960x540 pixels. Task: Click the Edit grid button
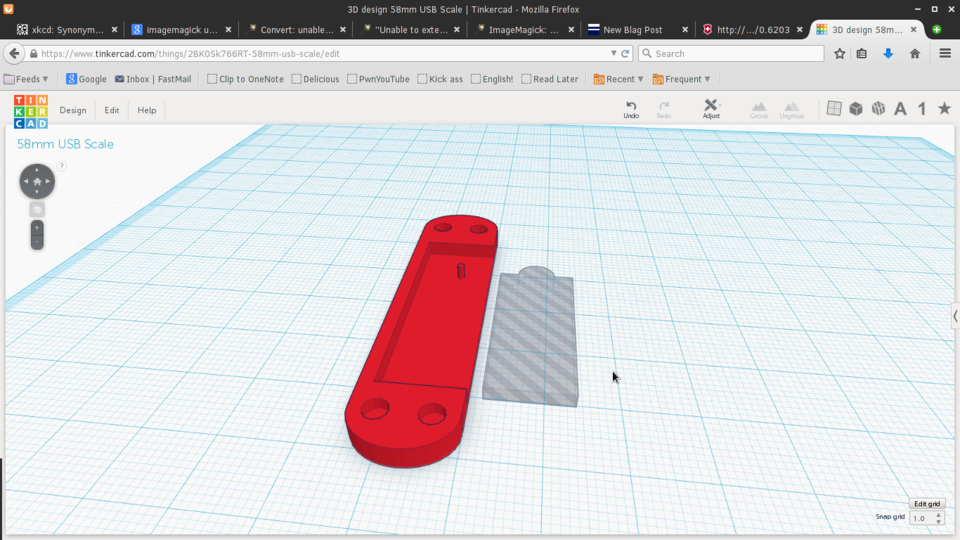(926, 504)
